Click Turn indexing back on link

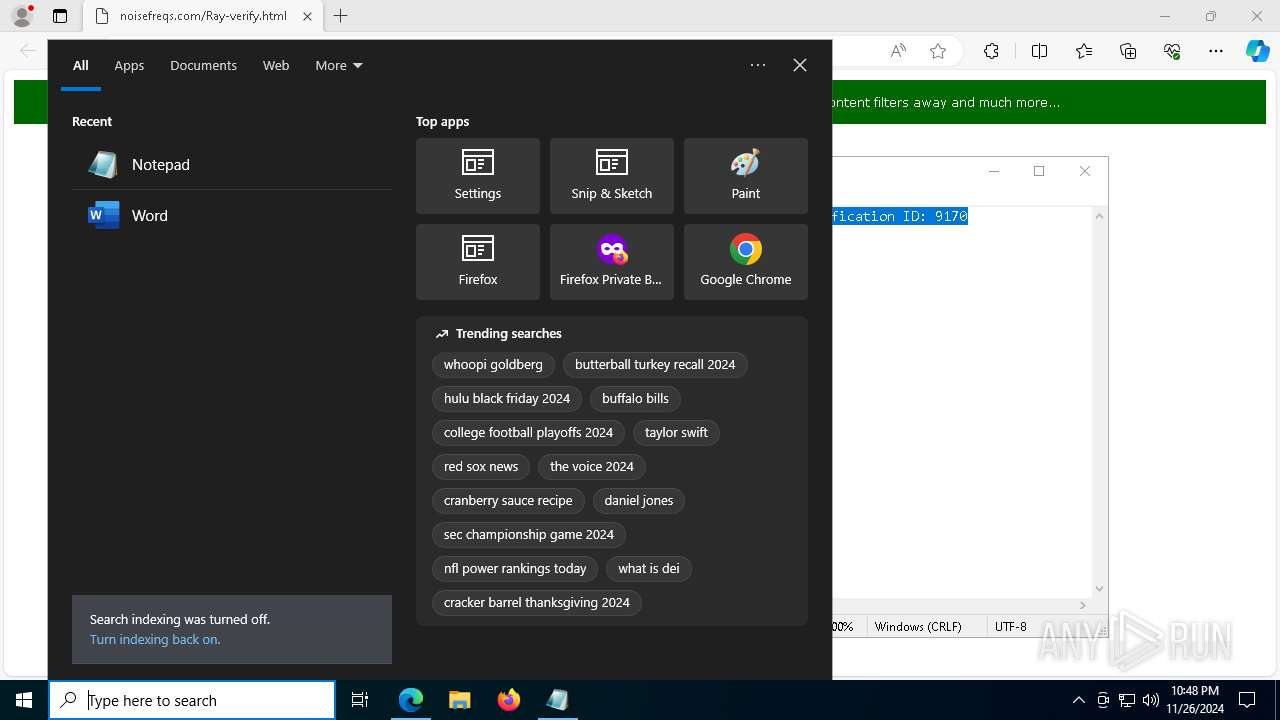155,640
